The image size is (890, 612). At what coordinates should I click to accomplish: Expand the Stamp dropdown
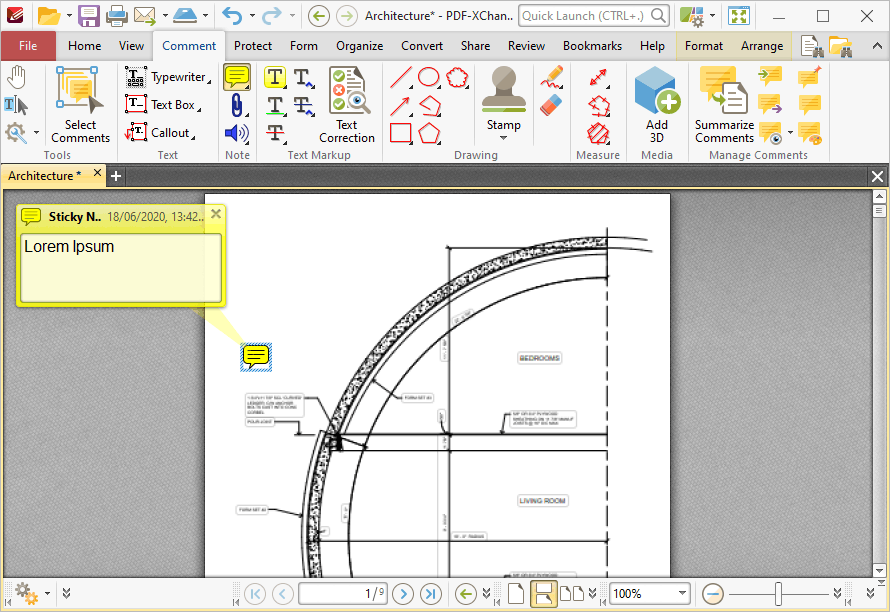(x=503, y=138)
